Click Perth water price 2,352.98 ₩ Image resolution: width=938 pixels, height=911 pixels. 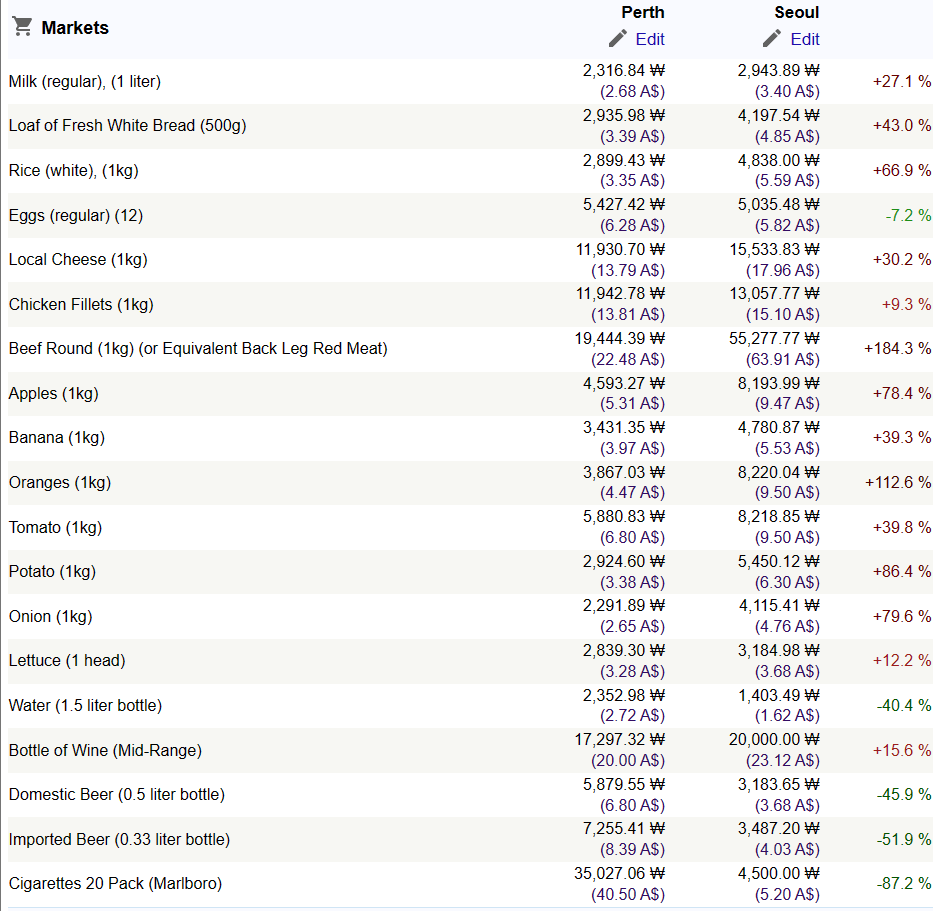[623, 696]
